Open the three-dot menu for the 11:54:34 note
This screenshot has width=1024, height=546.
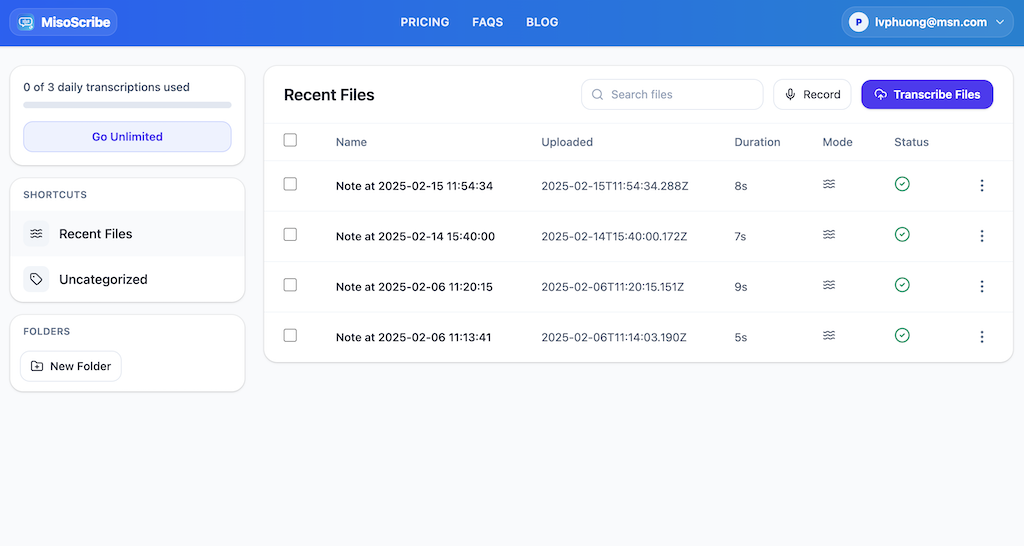982,185
